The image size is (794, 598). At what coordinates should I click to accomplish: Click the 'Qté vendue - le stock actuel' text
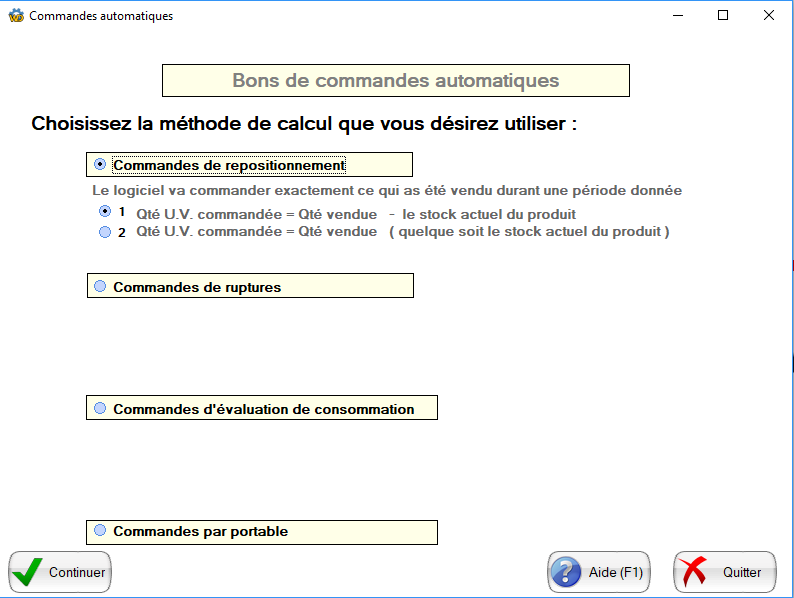point(356,214)
